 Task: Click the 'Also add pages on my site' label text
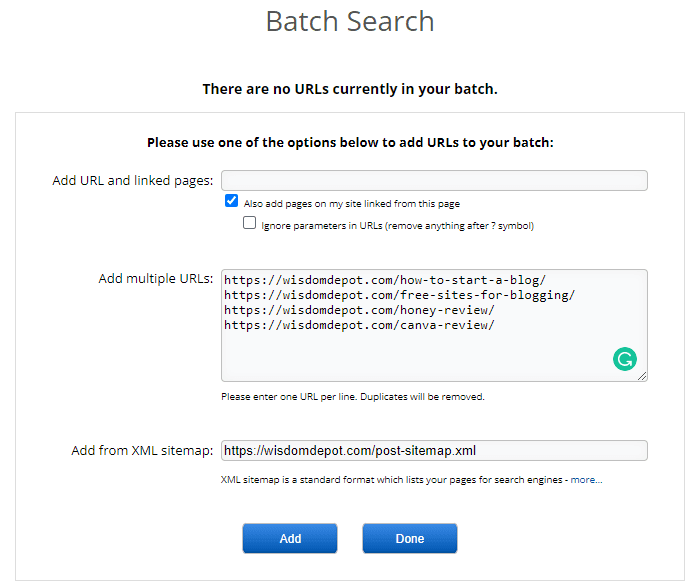(352, 204)
